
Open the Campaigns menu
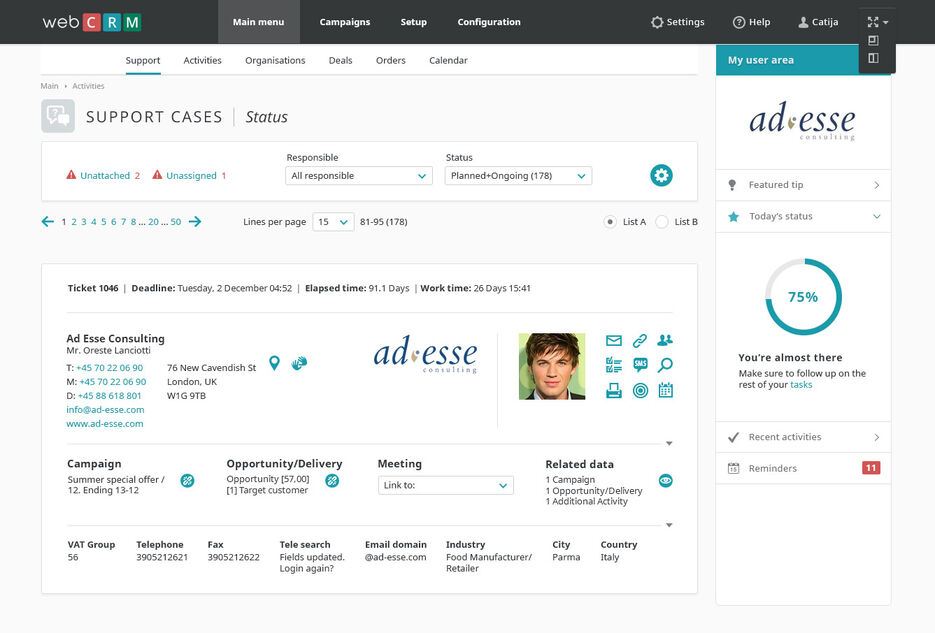click(345, 22)
